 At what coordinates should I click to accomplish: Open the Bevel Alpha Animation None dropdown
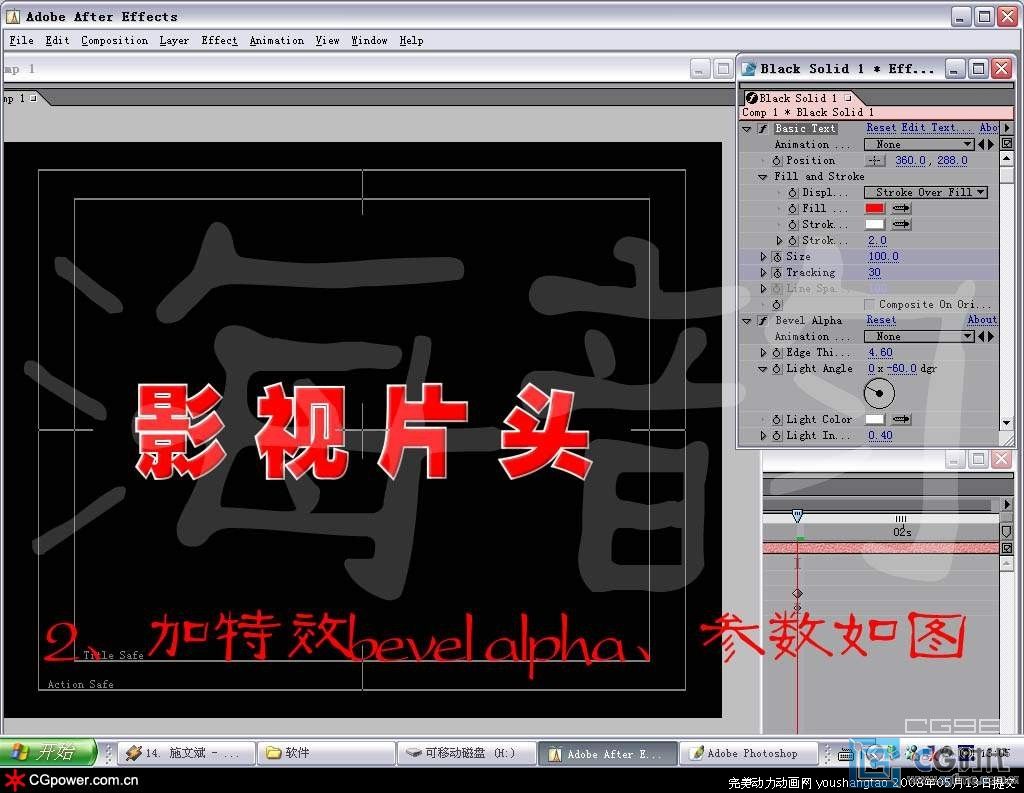(x=919, y=336)
